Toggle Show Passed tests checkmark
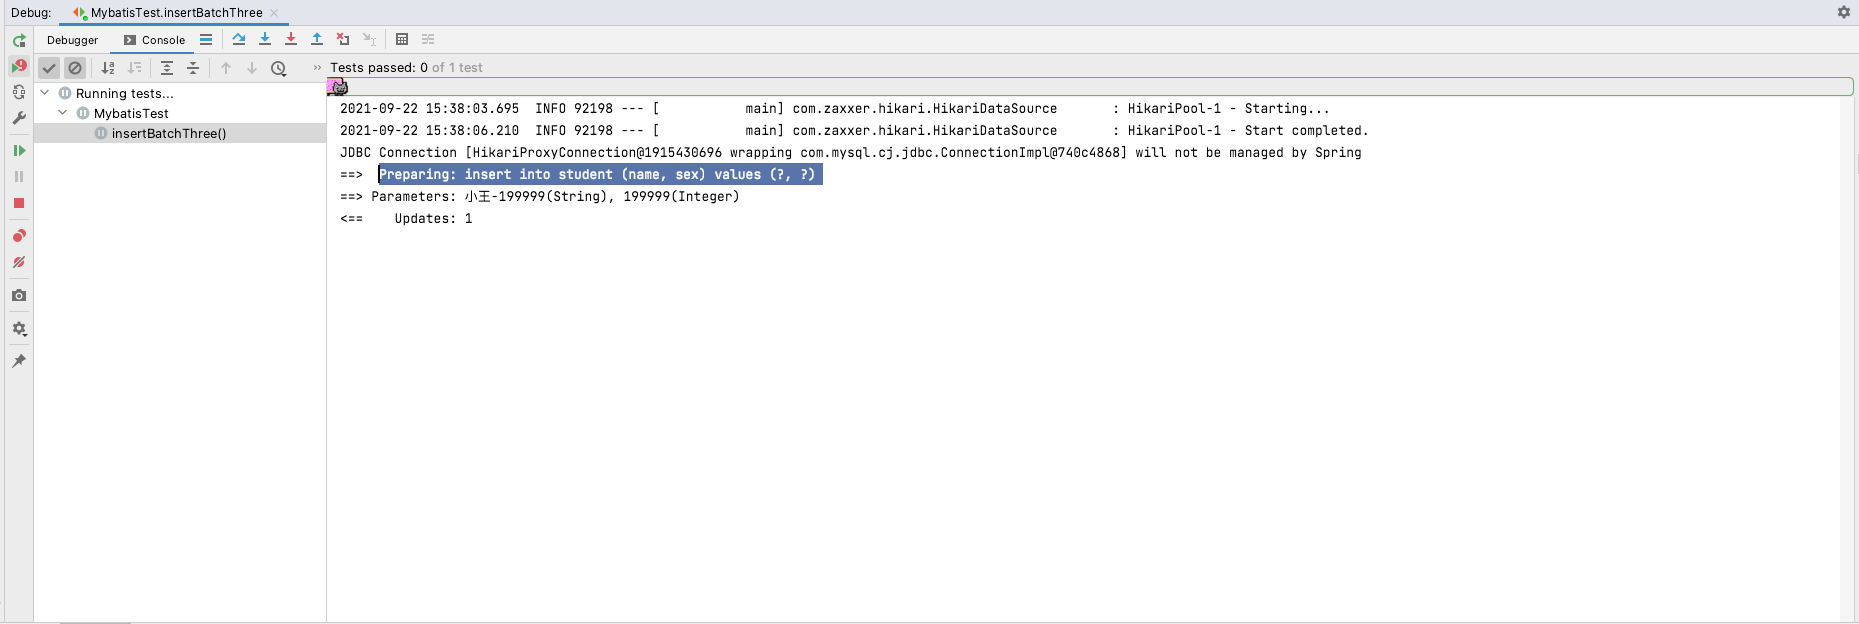Image resolution: width=1859 pixels, height=624 pixels. point(49,68)
